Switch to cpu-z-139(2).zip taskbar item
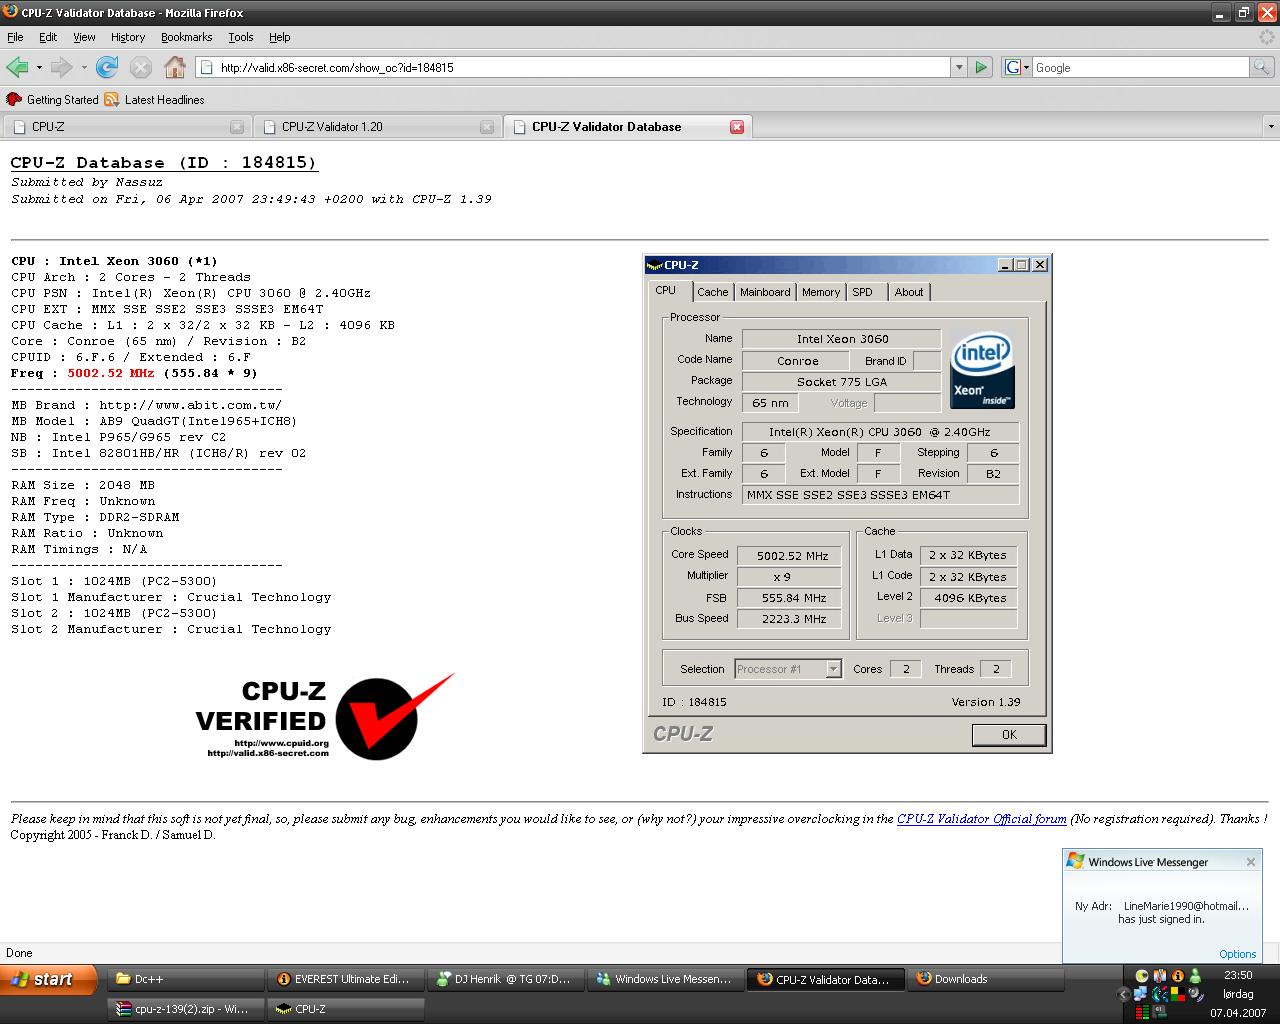The width and height of the screenshot is (1280, 1024). (x=185, y=1009)
